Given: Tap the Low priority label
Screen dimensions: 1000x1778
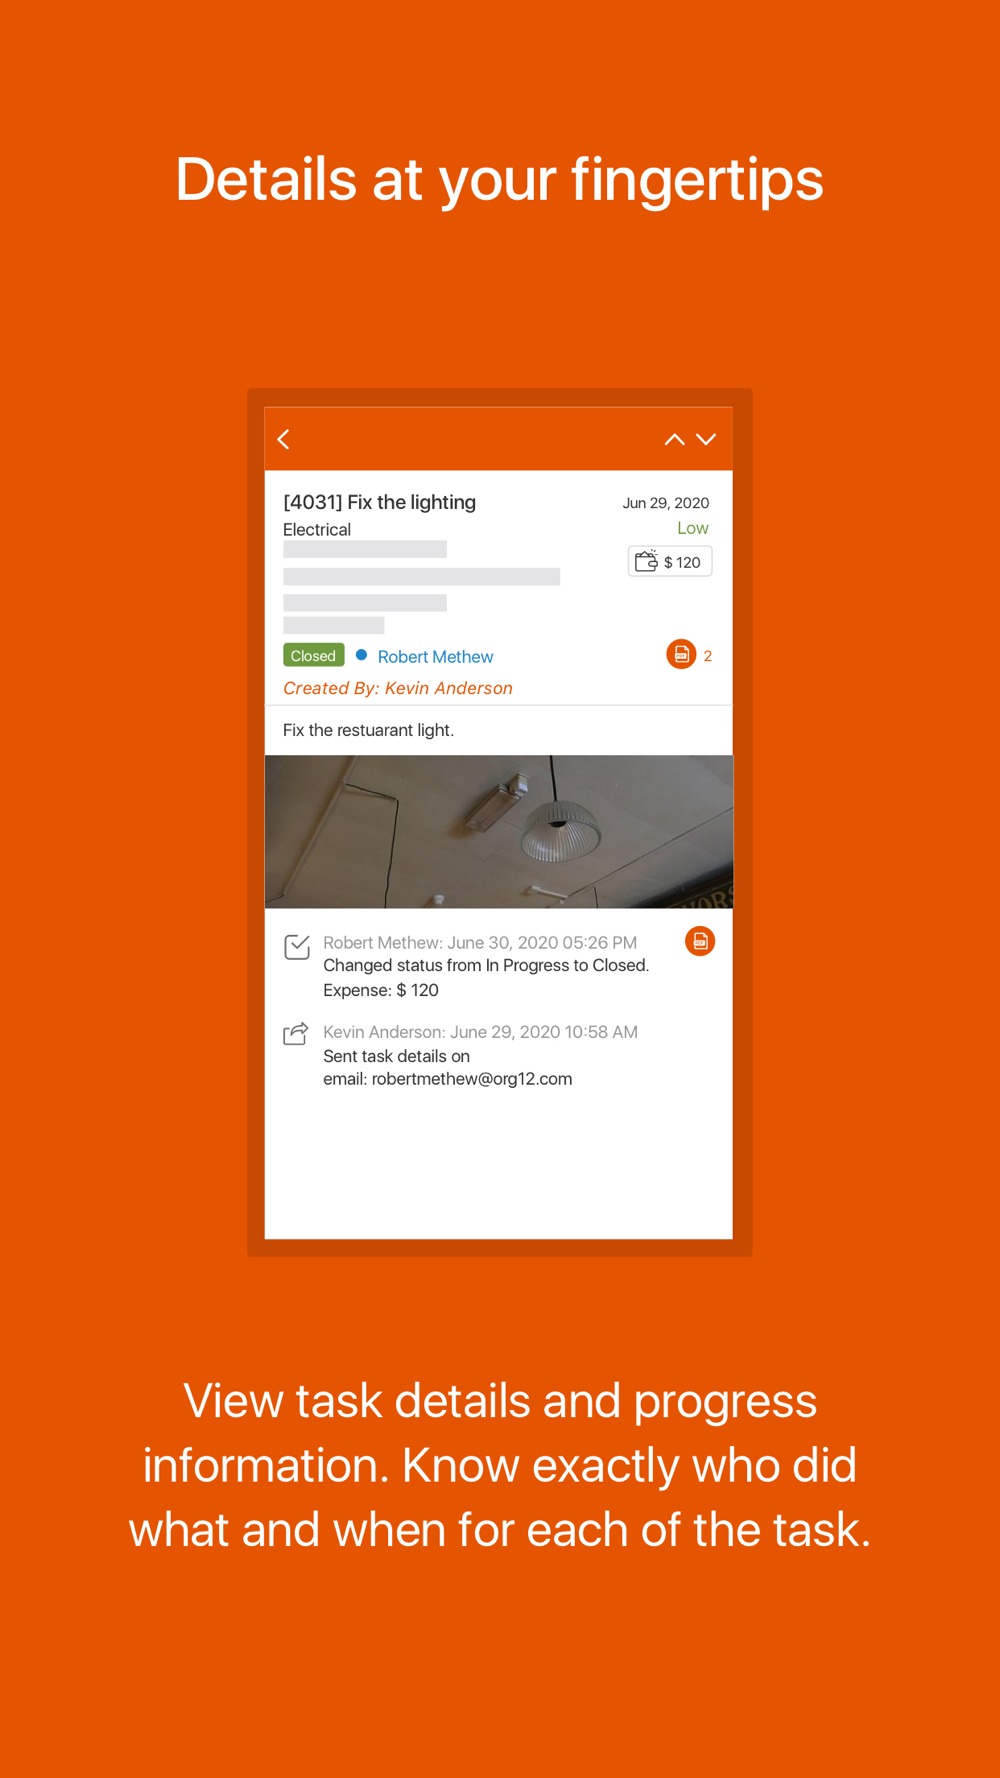Looking at the screenshot, I should pos(693,528).
